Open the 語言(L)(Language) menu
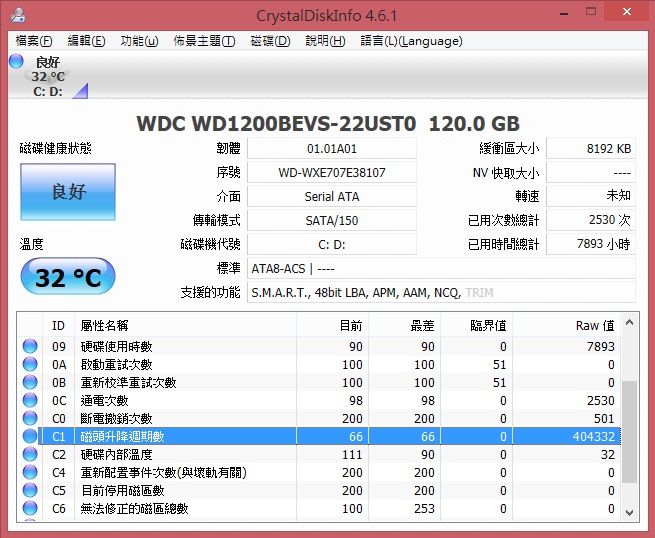 (411, 41)
